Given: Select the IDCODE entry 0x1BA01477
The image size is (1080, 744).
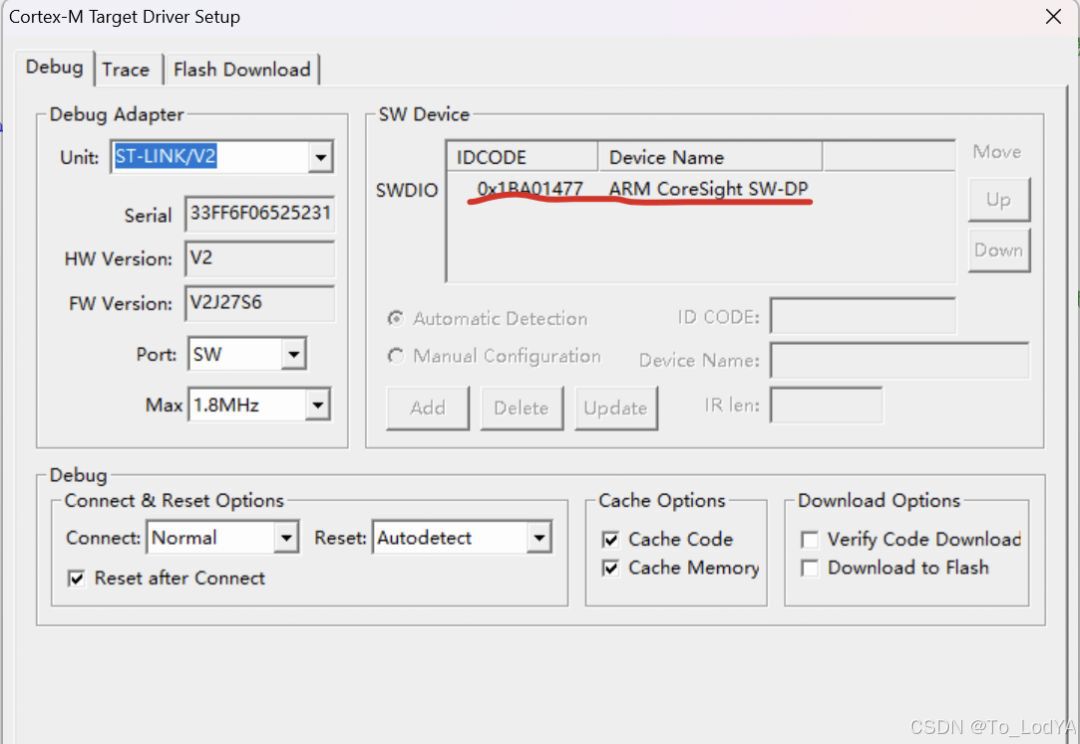Looking at the screenshot, I should coord(530,189).
